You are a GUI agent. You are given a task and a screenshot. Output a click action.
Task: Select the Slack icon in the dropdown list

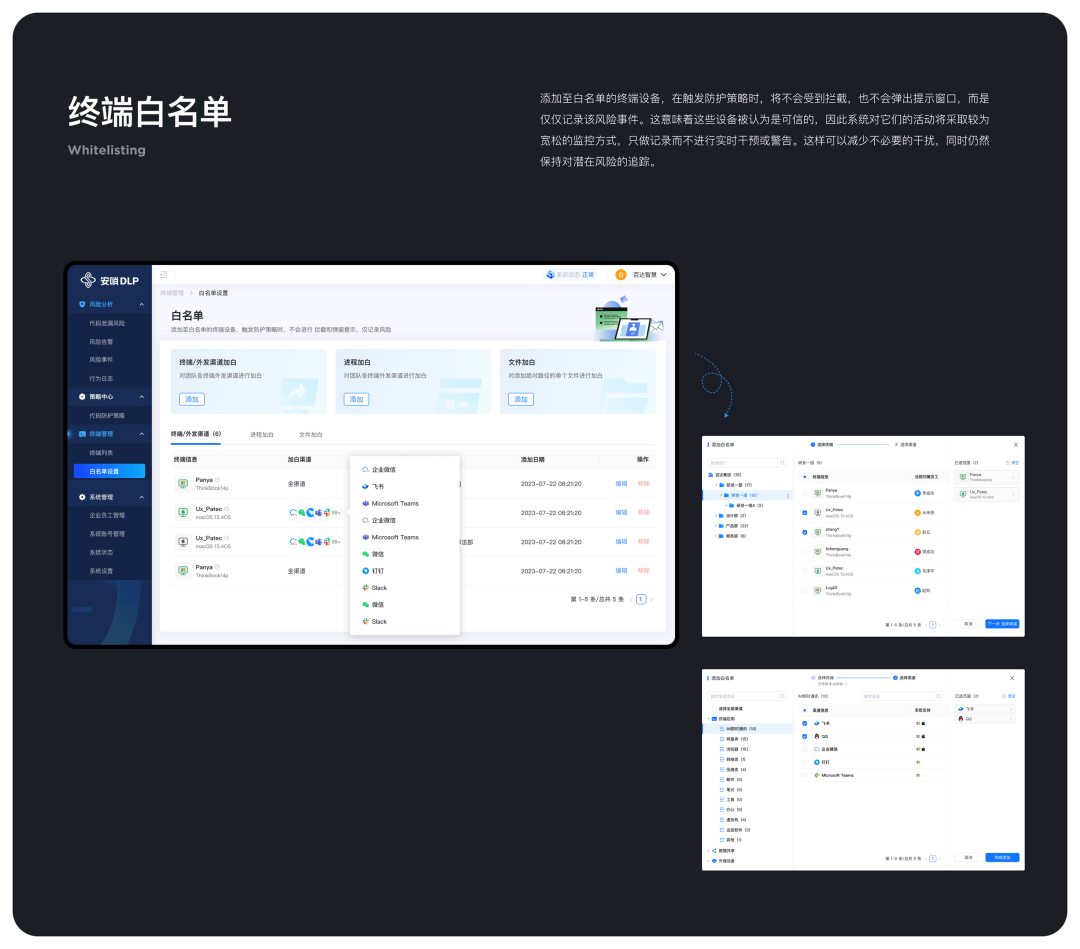pyautogui.click(x=365, y=588)
